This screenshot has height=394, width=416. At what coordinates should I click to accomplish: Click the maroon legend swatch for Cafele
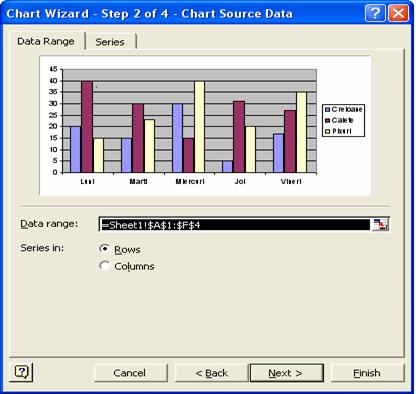pyautogui.click(x=327, y=120)
